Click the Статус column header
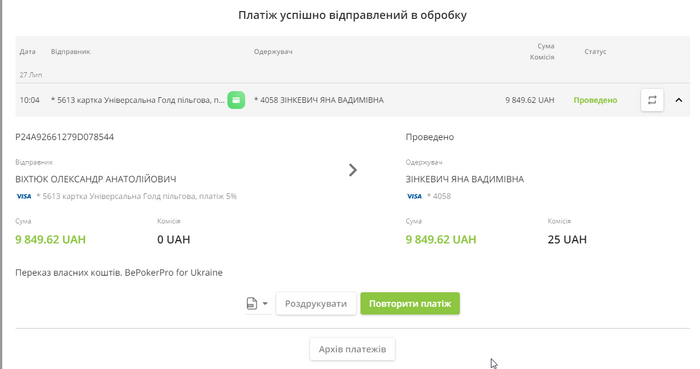 (x=595, y=52)
